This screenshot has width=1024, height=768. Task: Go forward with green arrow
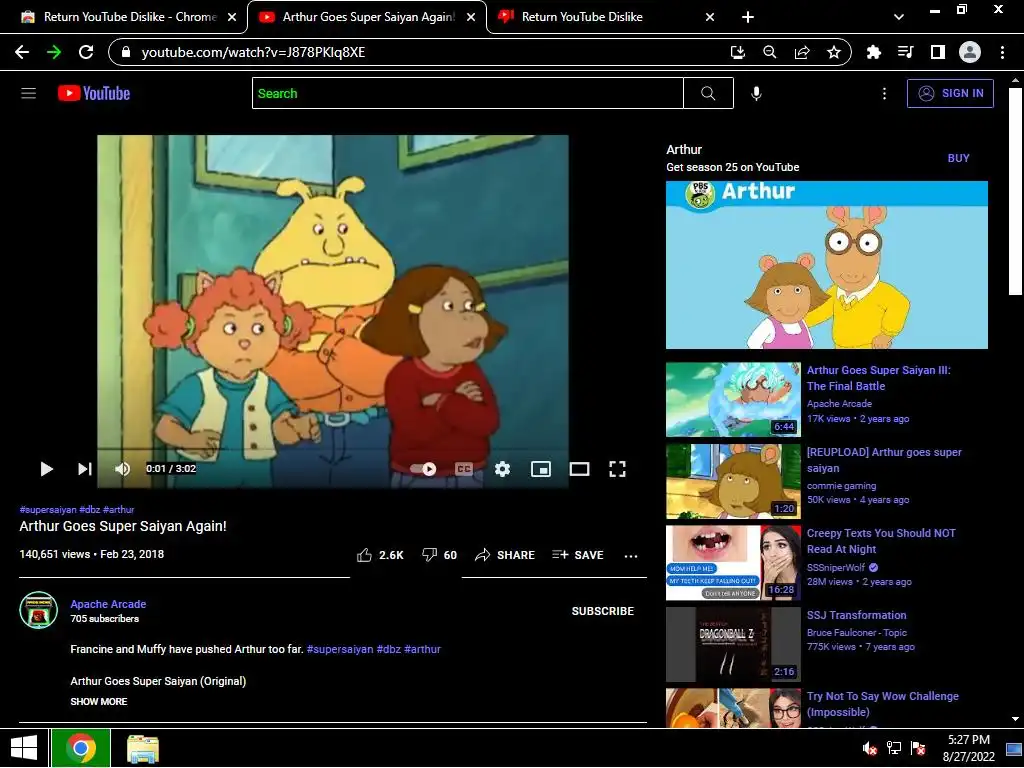(x=54, y=52)
